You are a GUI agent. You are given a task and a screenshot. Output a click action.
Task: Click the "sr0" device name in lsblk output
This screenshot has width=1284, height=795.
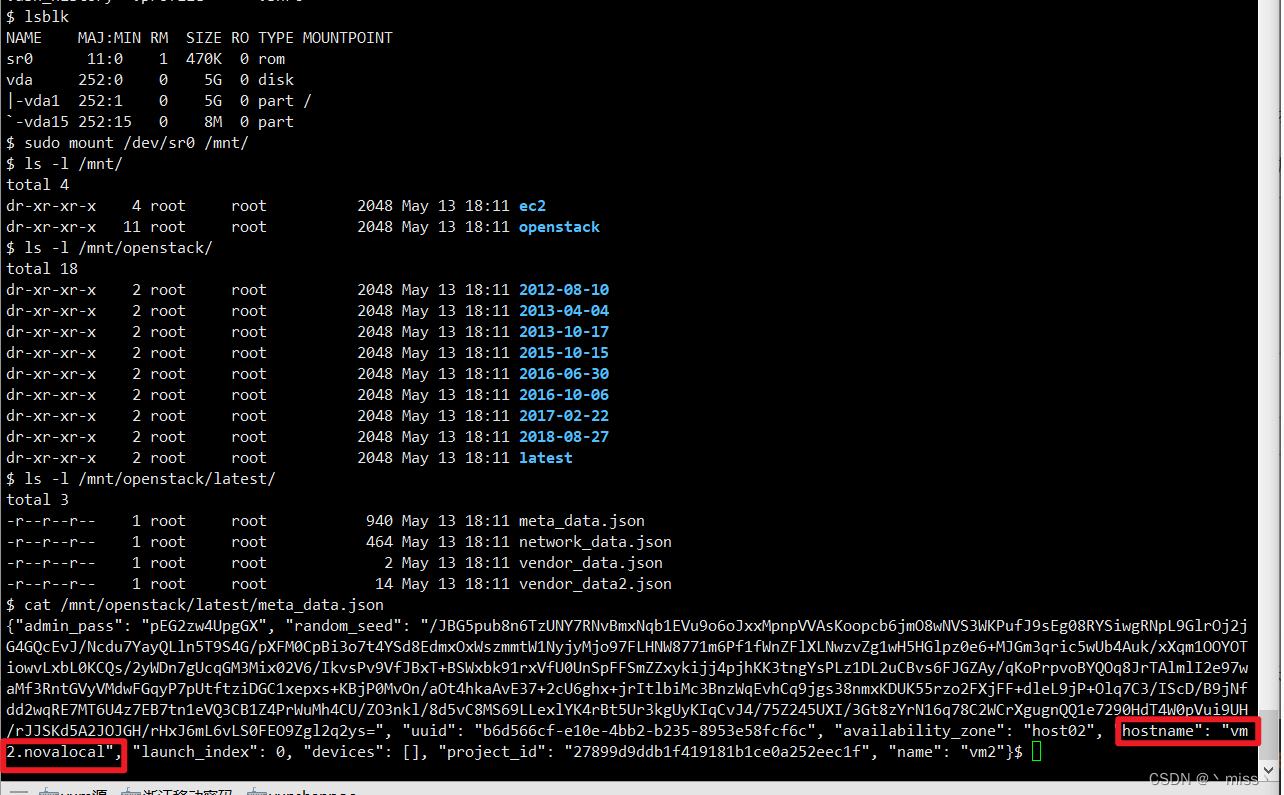tap(19, 59)
